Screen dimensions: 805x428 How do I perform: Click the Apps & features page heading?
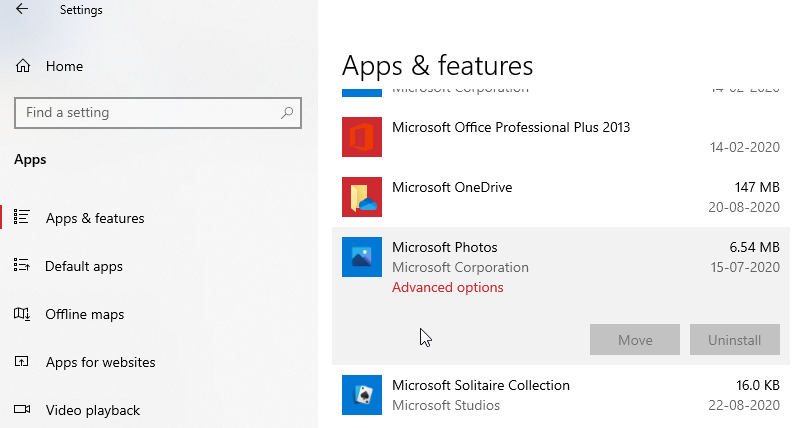coord(437,66)
